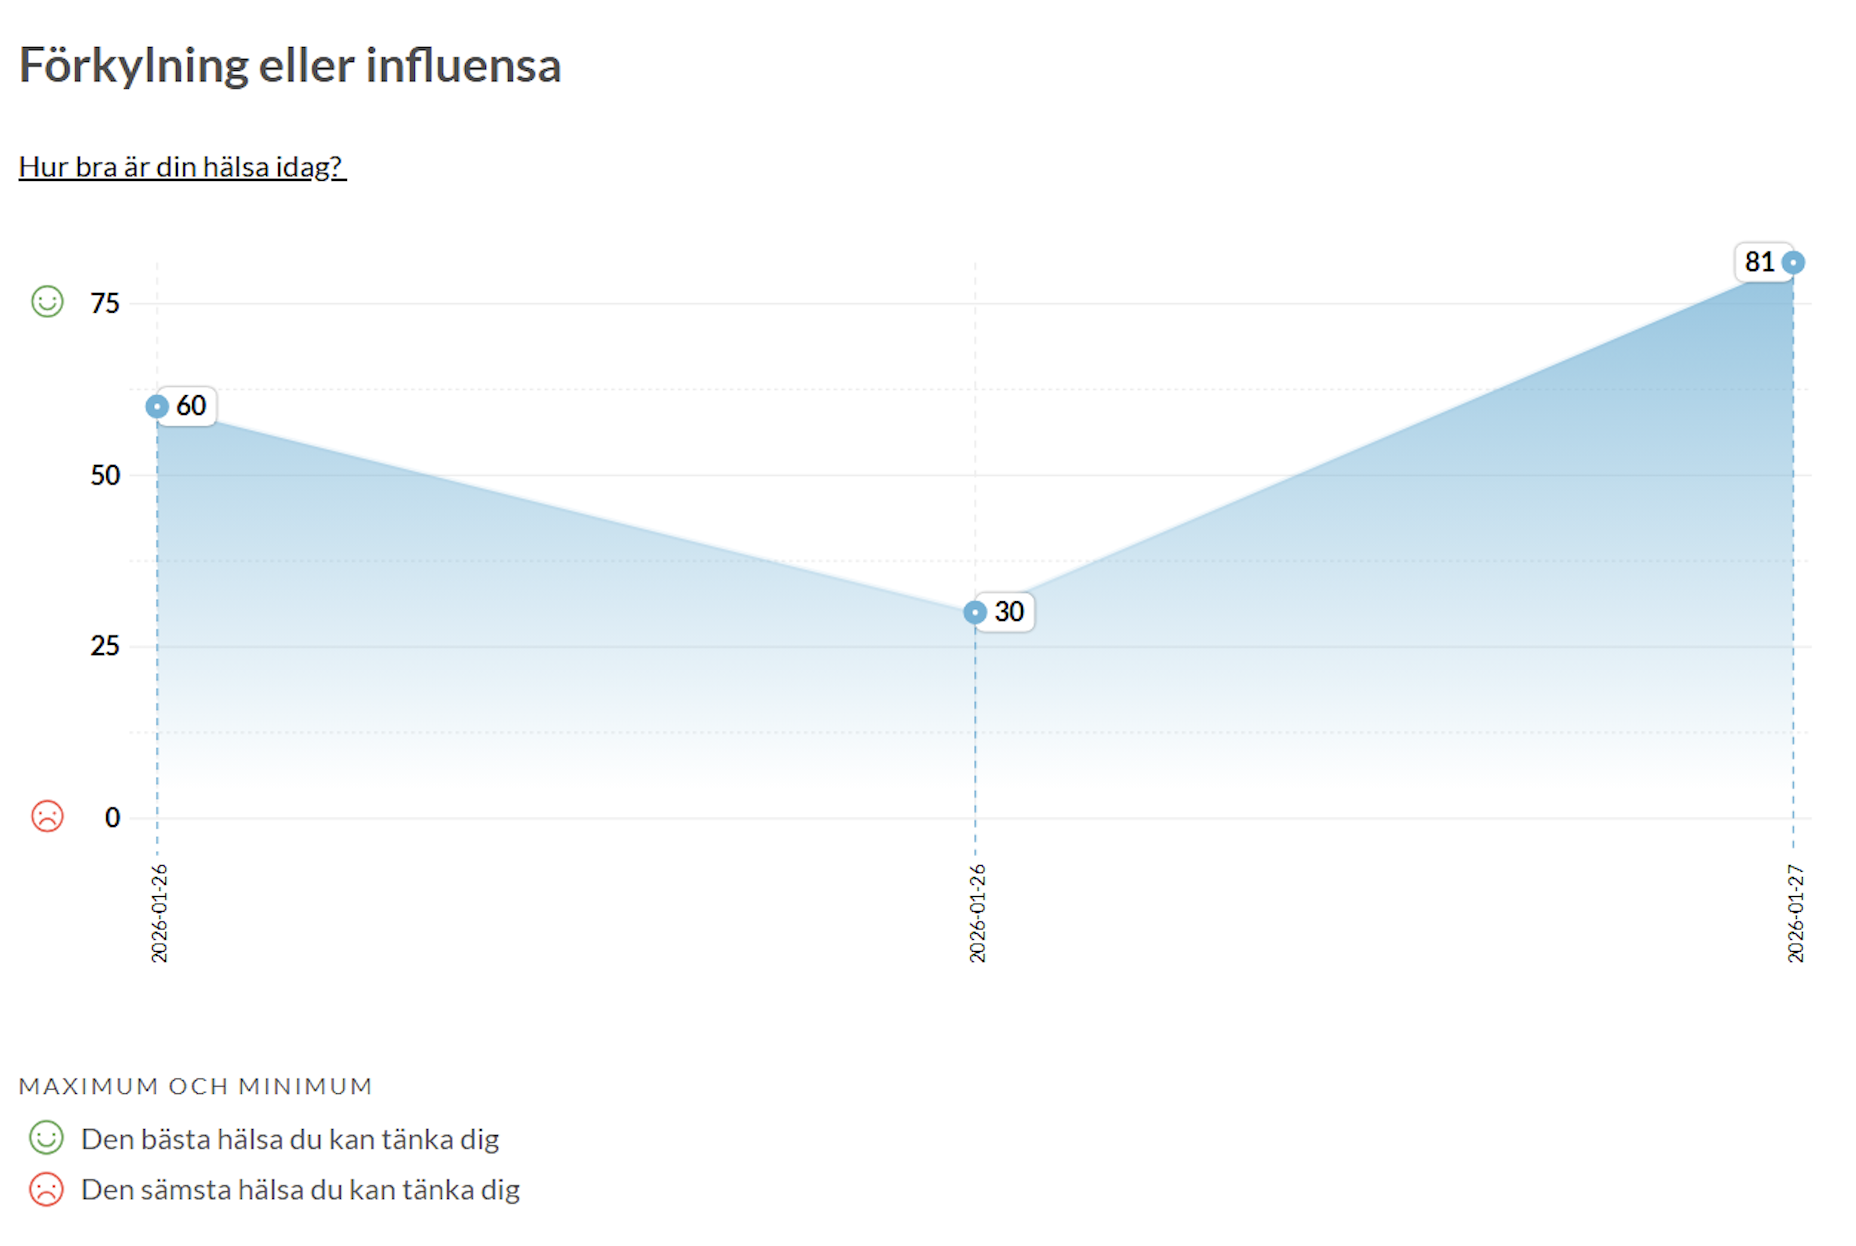The width and height of the screenshot is (1856, 1246).
Task: Click the 75 y-axis label
Action: tap(105, 304)
